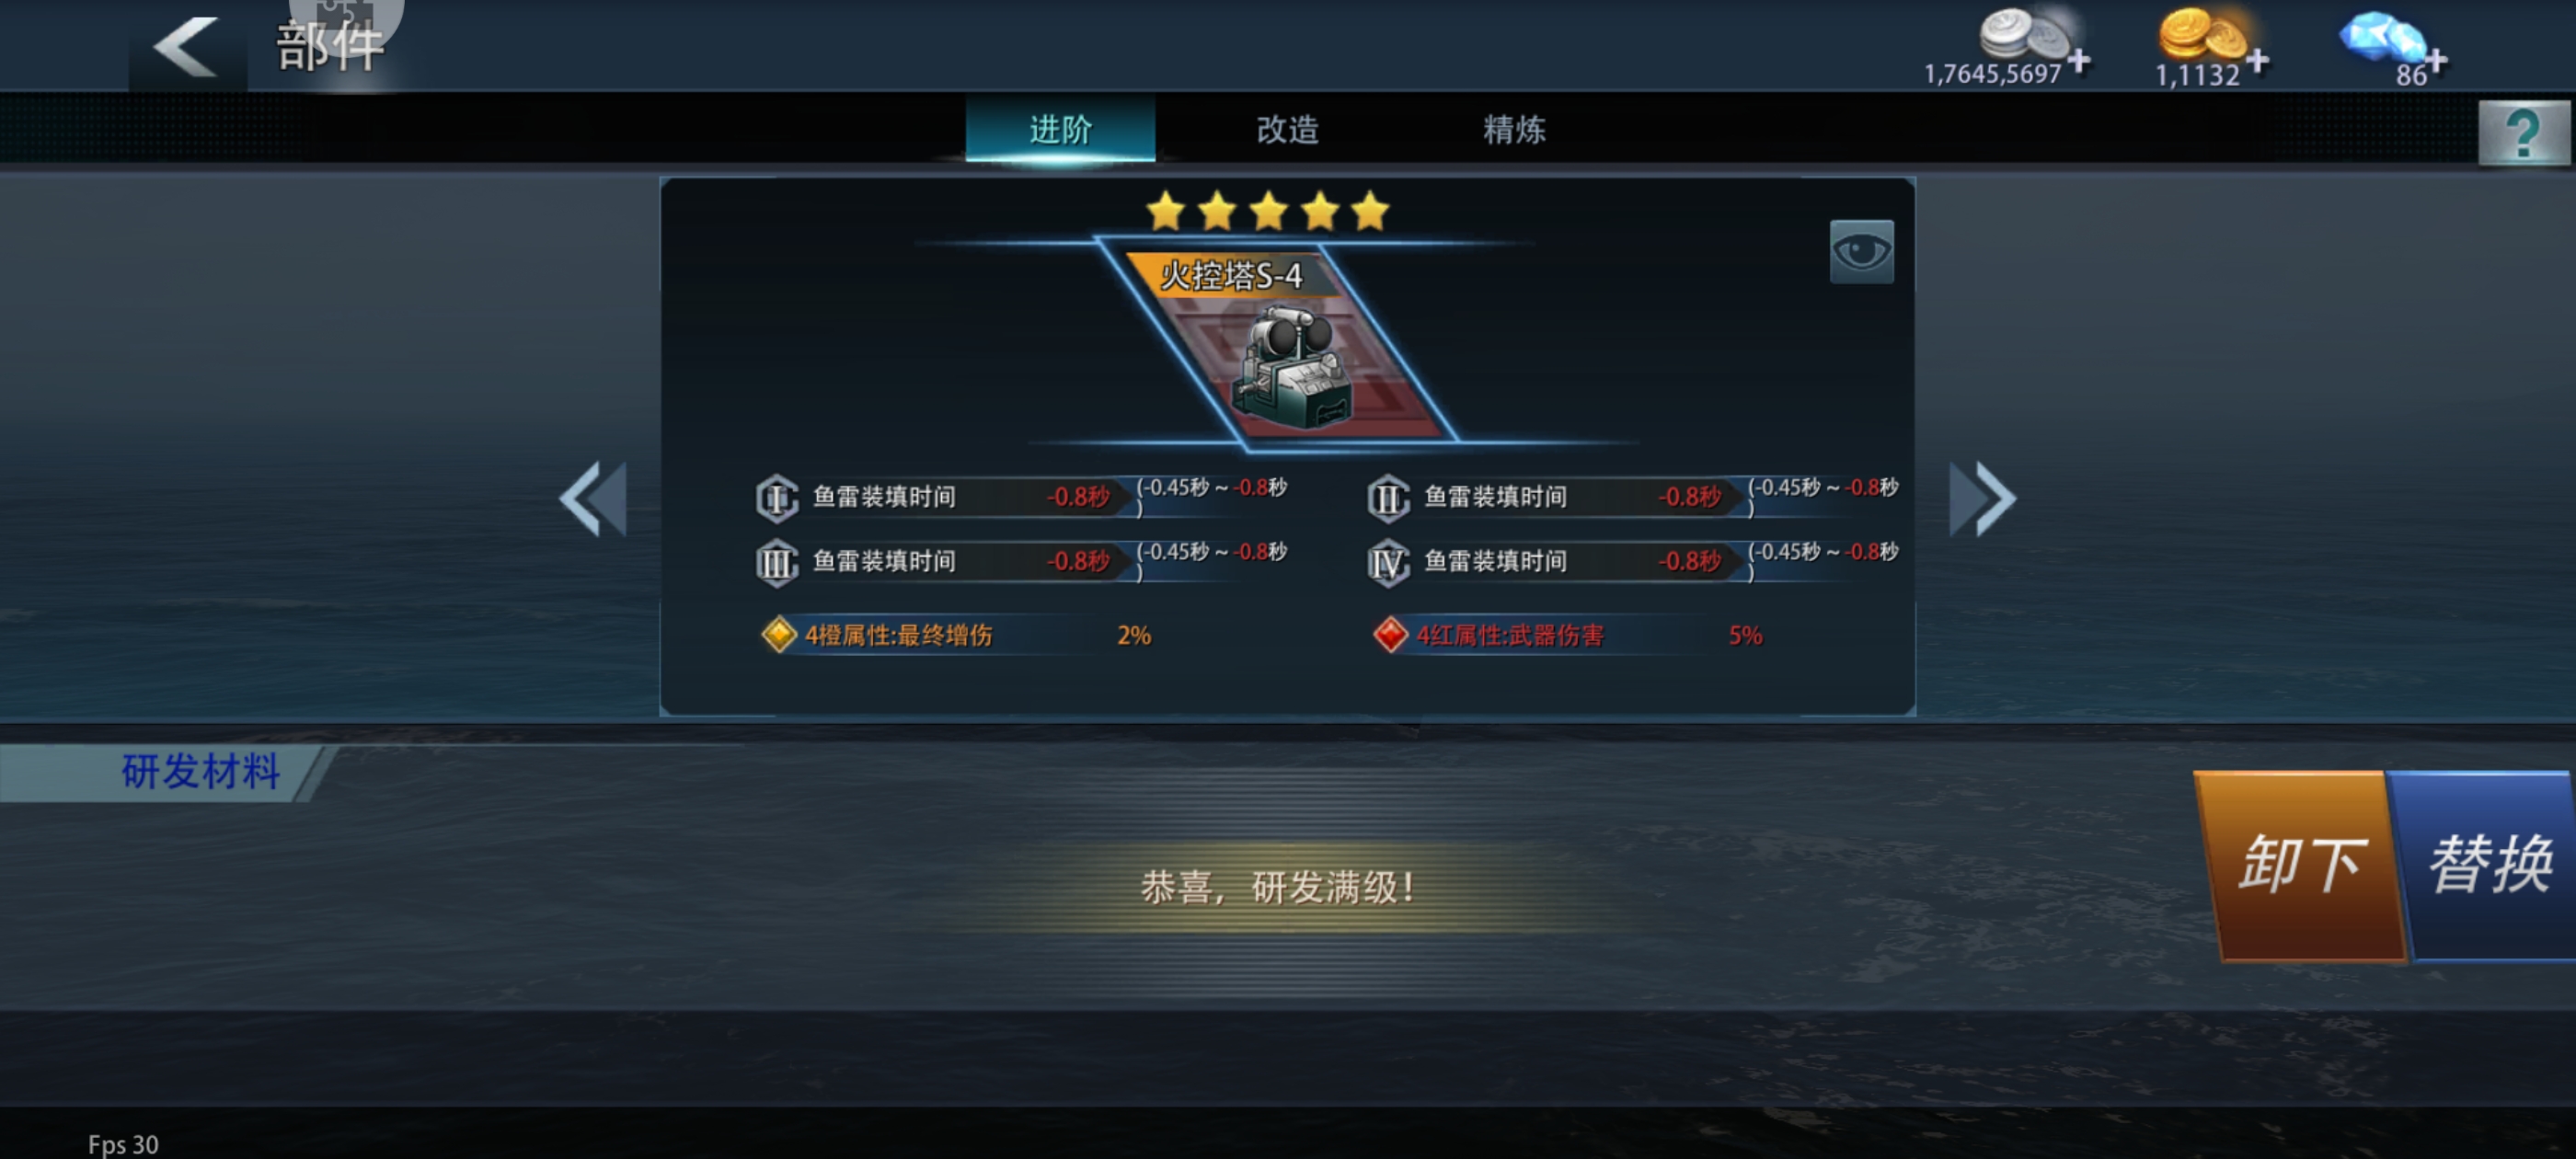
Task: Click the back arrow beside 部件
Action: (x=186, y=46)
